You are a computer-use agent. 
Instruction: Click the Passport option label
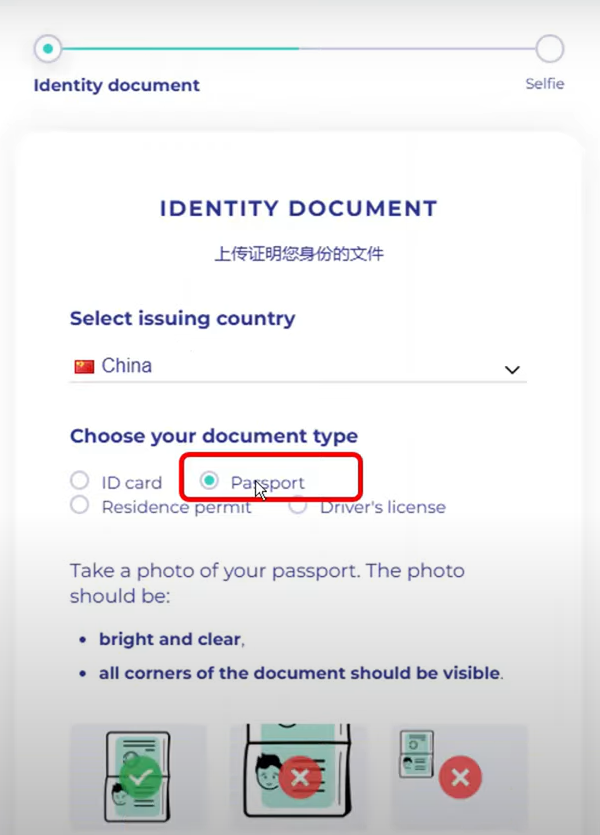(x=267, y=483)
